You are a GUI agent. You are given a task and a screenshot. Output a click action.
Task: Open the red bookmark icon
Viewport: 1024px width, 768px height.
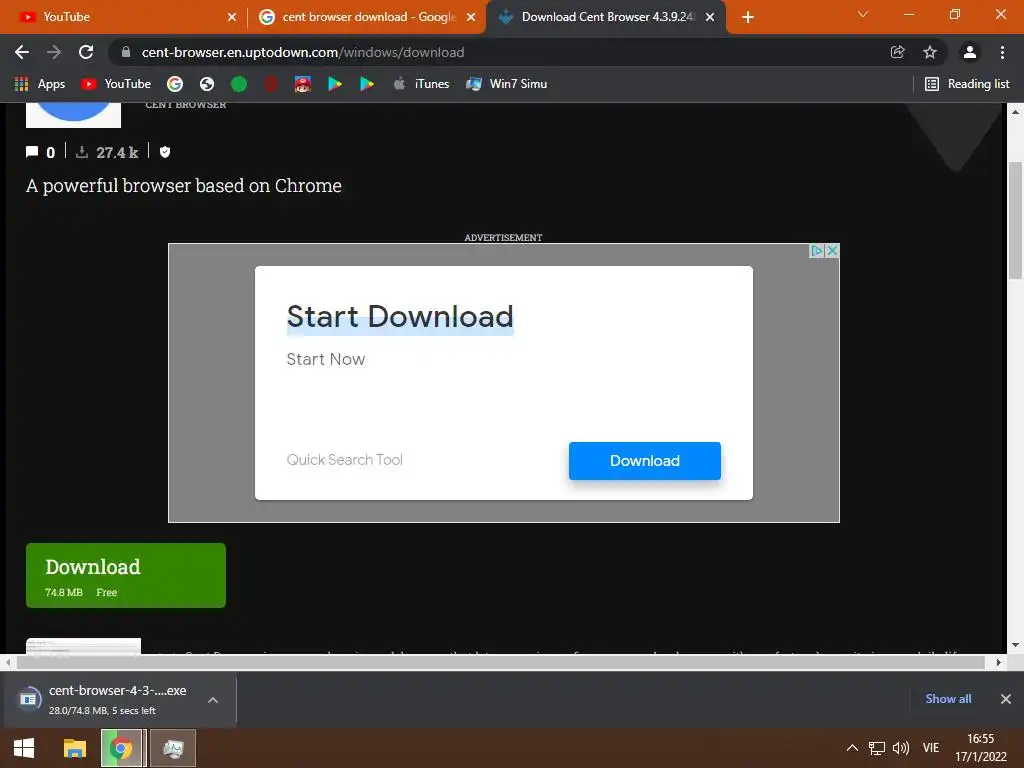[270, 84]
